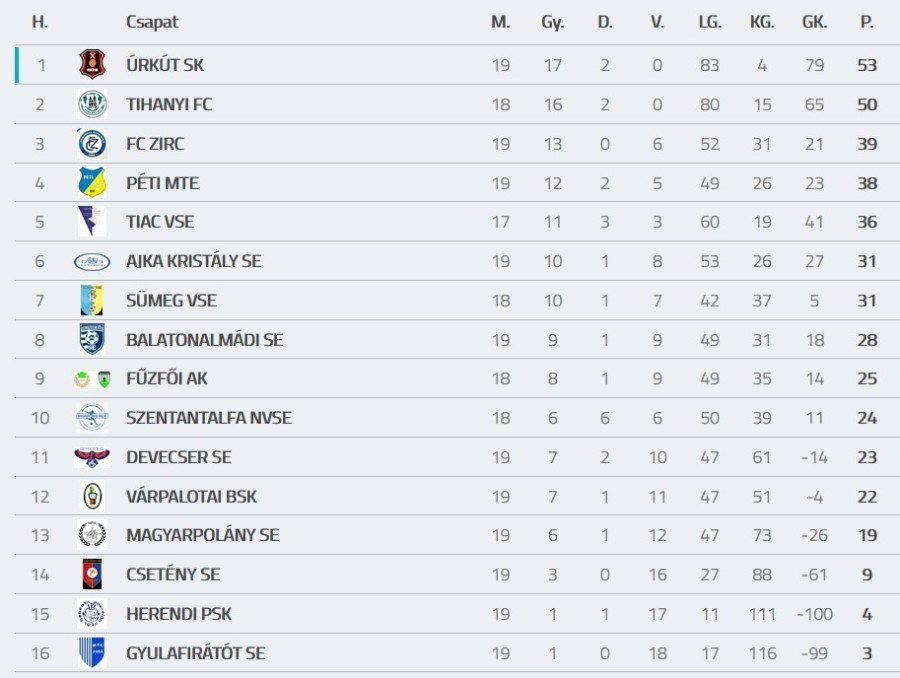The image size is (900, 678).
Task: Select the Devecser SE eagle logo
Action: point(92,457)
